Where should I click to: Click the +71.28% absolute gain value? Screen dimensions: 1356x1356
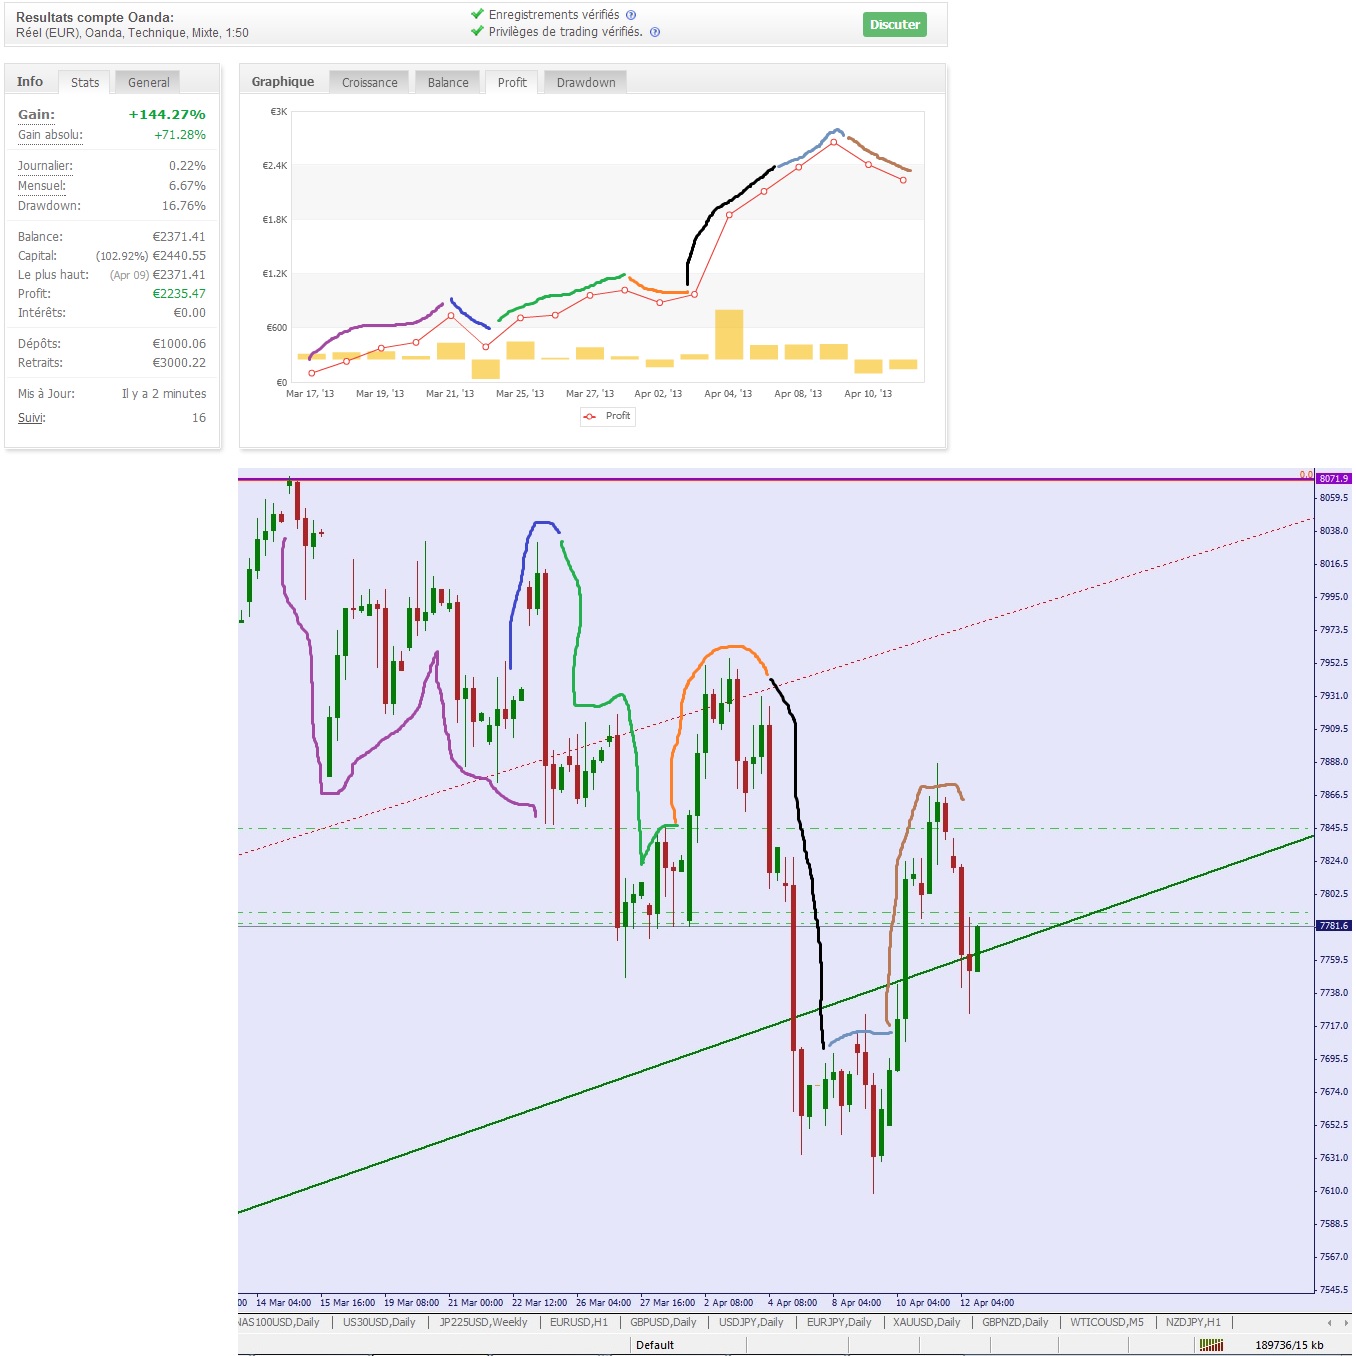180,135
